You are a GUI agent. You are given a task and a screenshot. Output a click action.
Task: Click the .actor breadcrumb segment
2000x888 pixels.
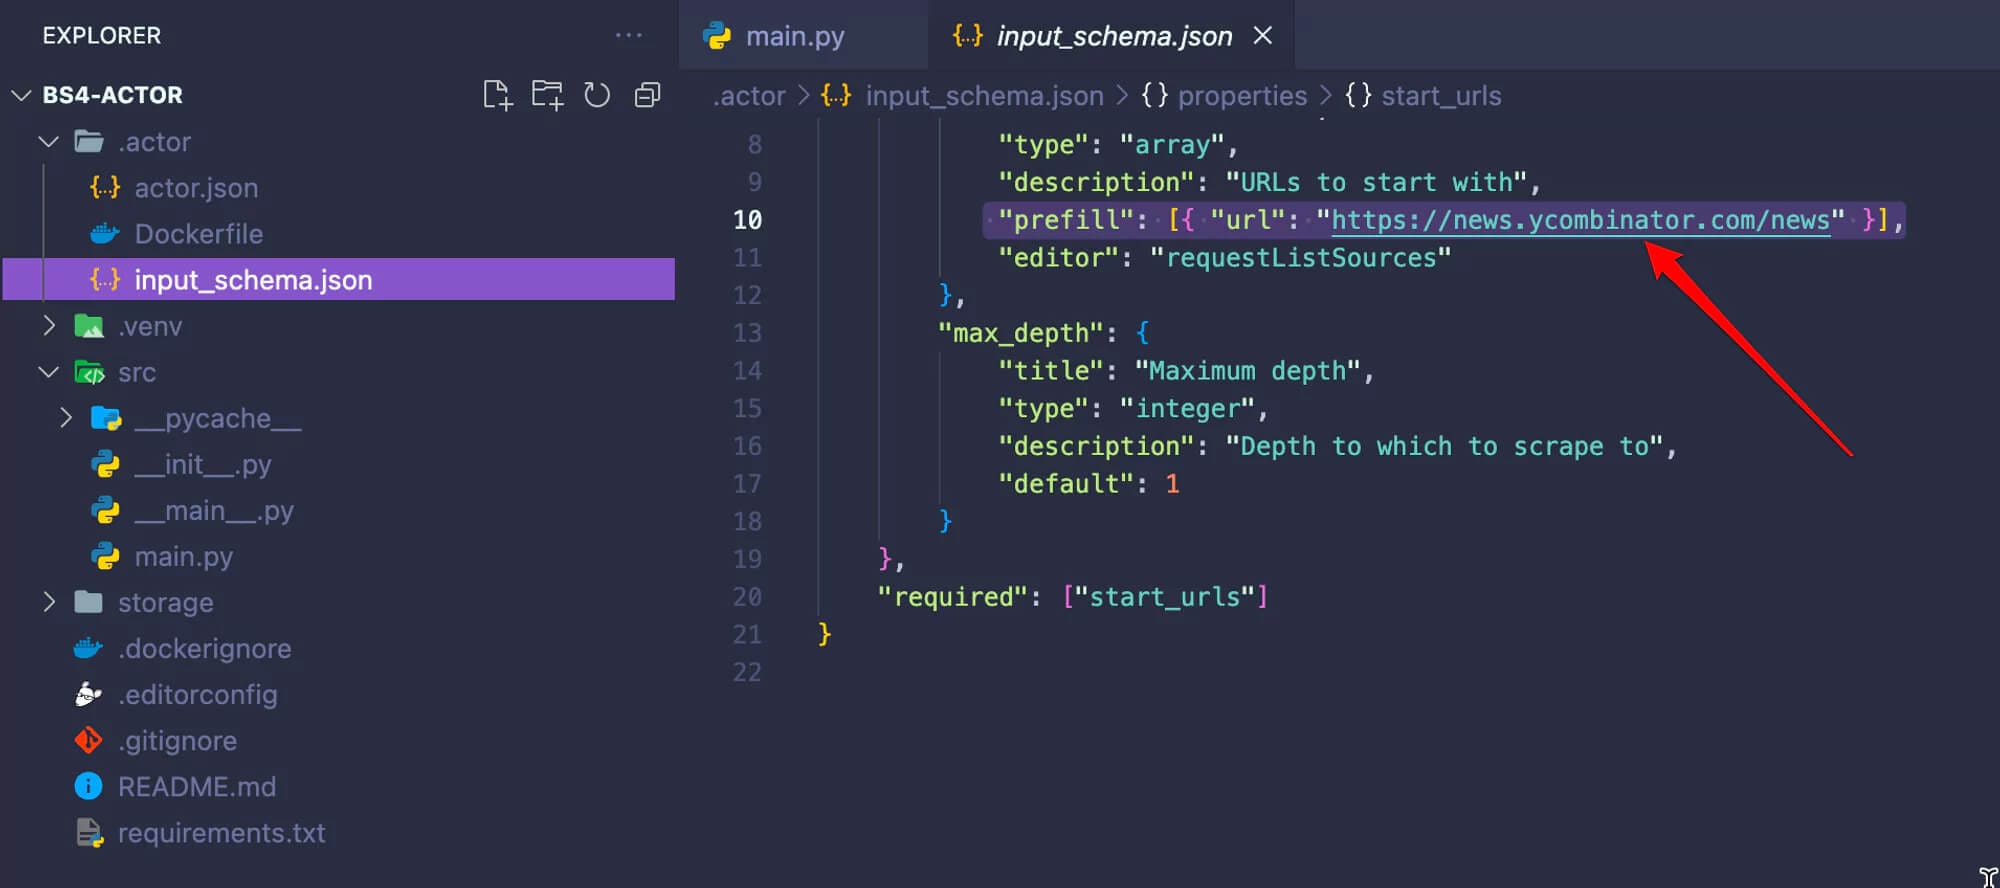coord(749,96)
